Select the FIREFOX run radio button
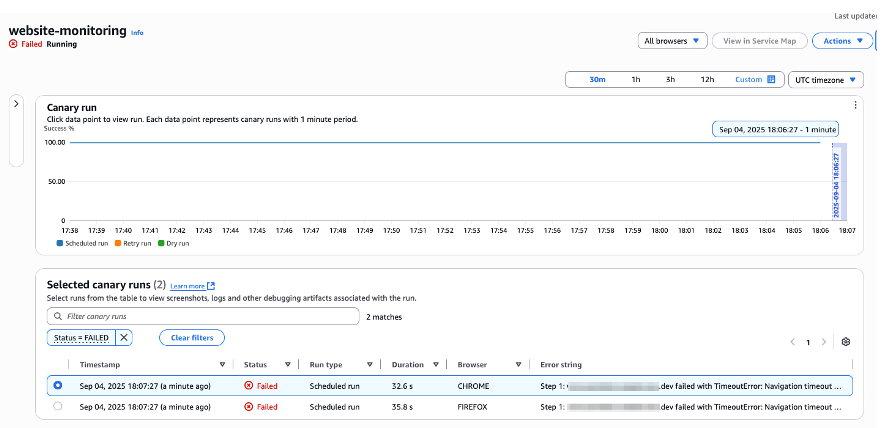 click(57, 407)
